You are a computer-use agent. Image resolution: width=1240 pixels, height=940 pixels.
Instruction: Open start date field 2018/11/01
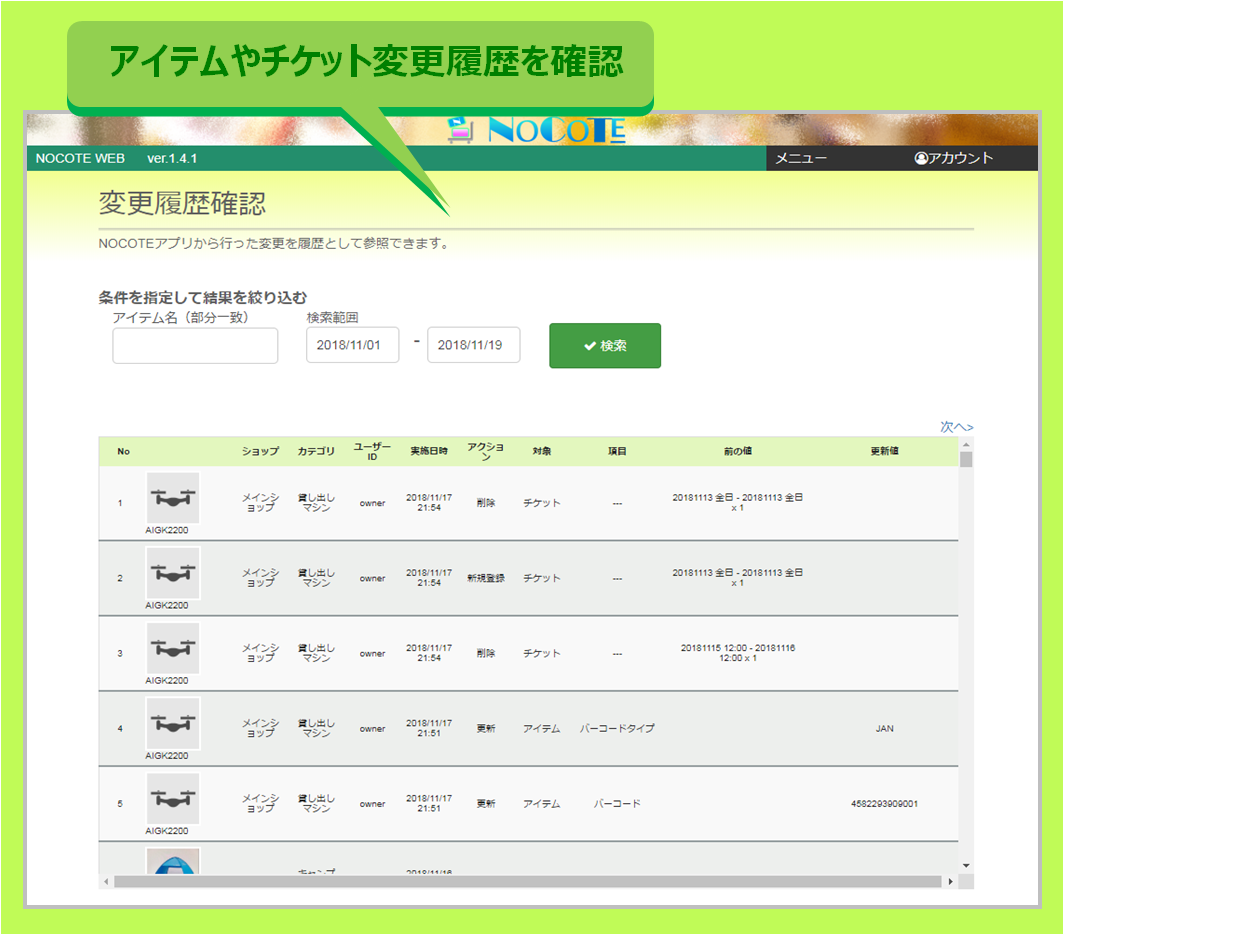coord(352,345)
